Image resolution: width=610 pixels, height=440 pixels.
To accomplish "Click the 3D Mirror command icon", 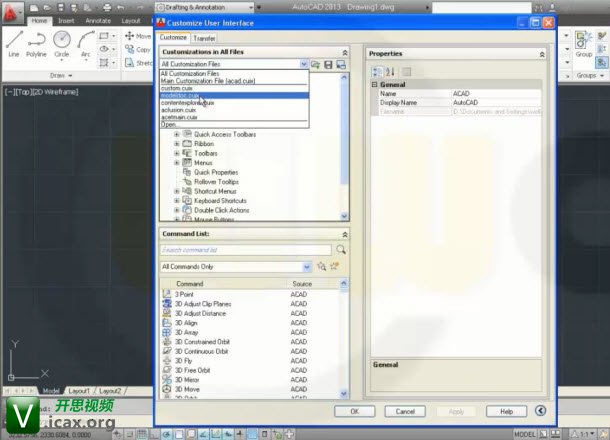I will [x=167, y=379].
